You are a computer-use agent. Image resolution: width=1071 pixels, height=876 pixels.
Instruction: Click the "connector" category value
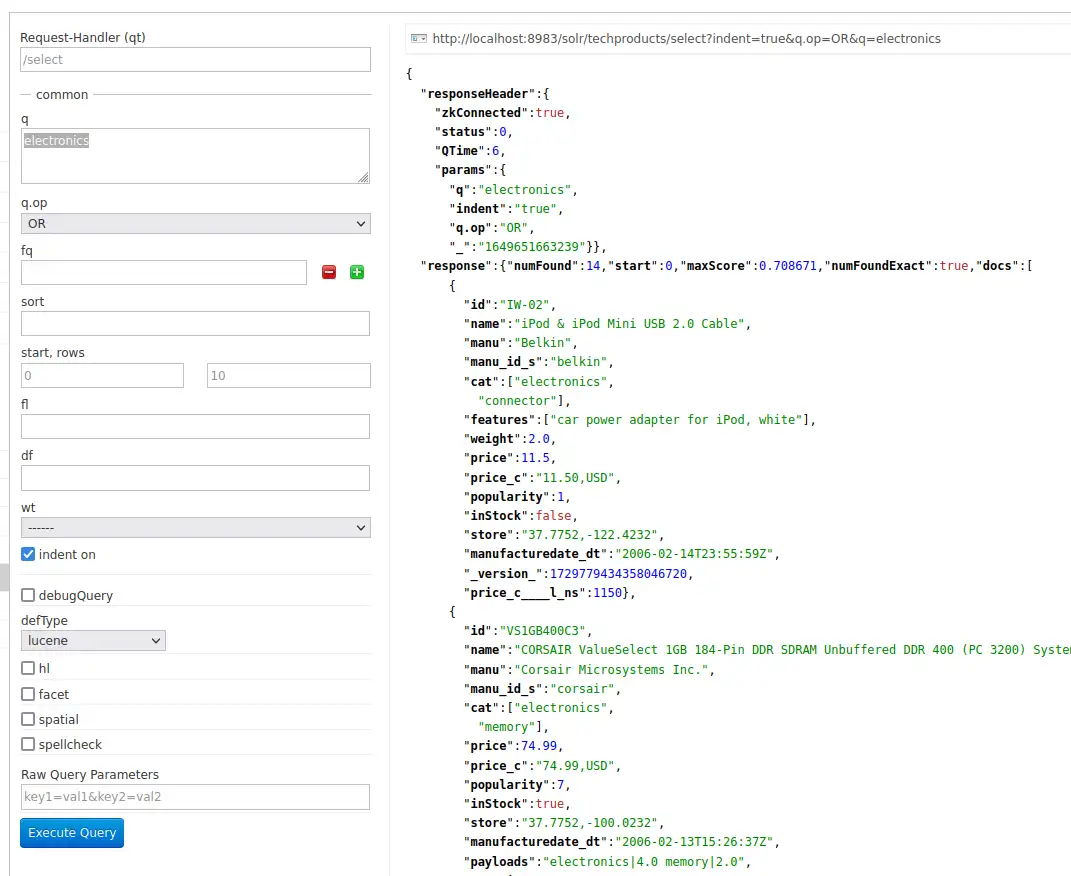(x=518, y=401)
